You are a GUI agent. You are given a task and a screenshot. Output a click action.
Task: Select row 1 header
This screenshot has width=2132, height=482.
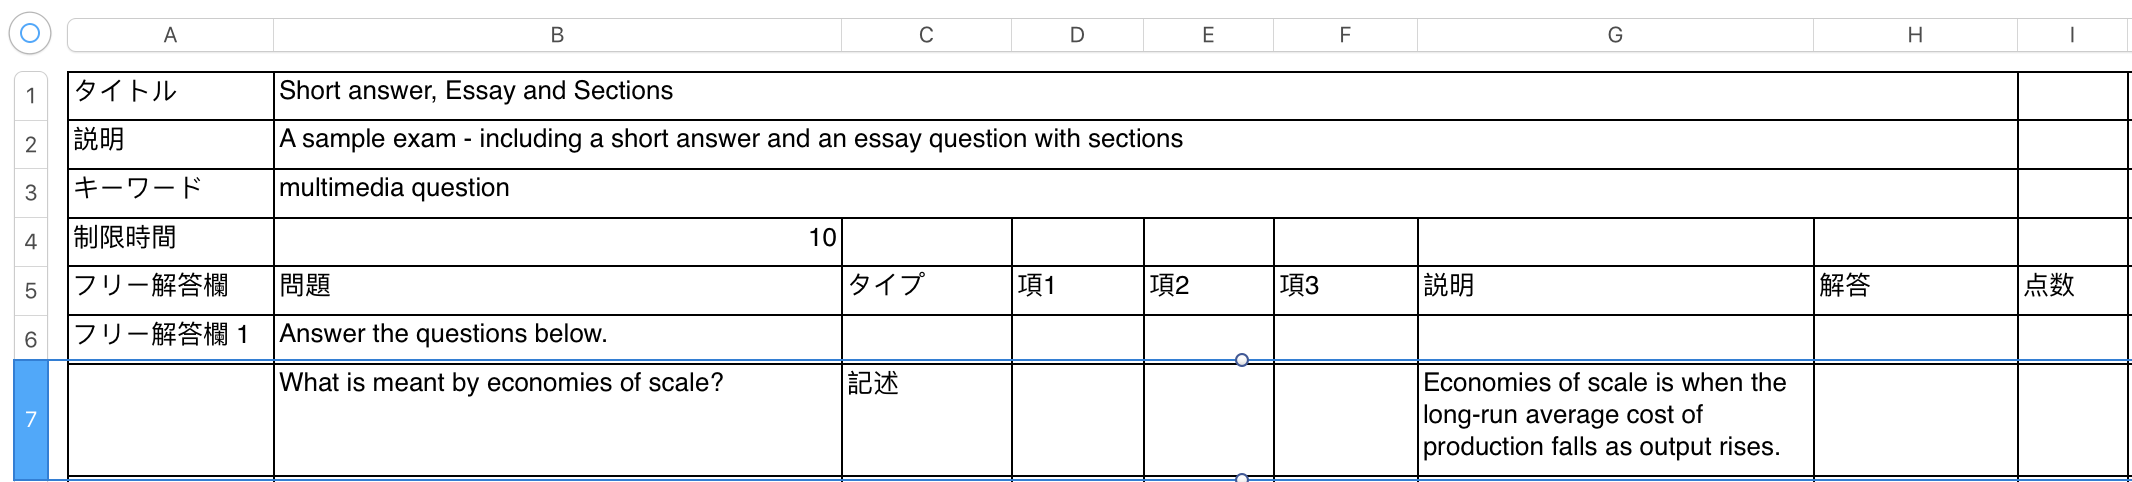(x=31, y=96)
